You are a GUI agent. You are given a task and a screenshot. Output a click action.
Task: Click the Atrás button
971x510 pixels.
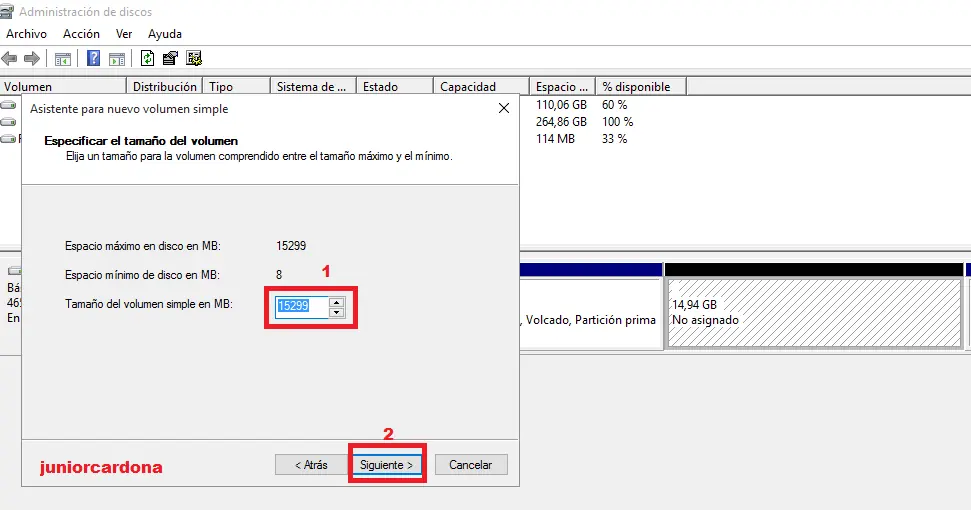311,465
